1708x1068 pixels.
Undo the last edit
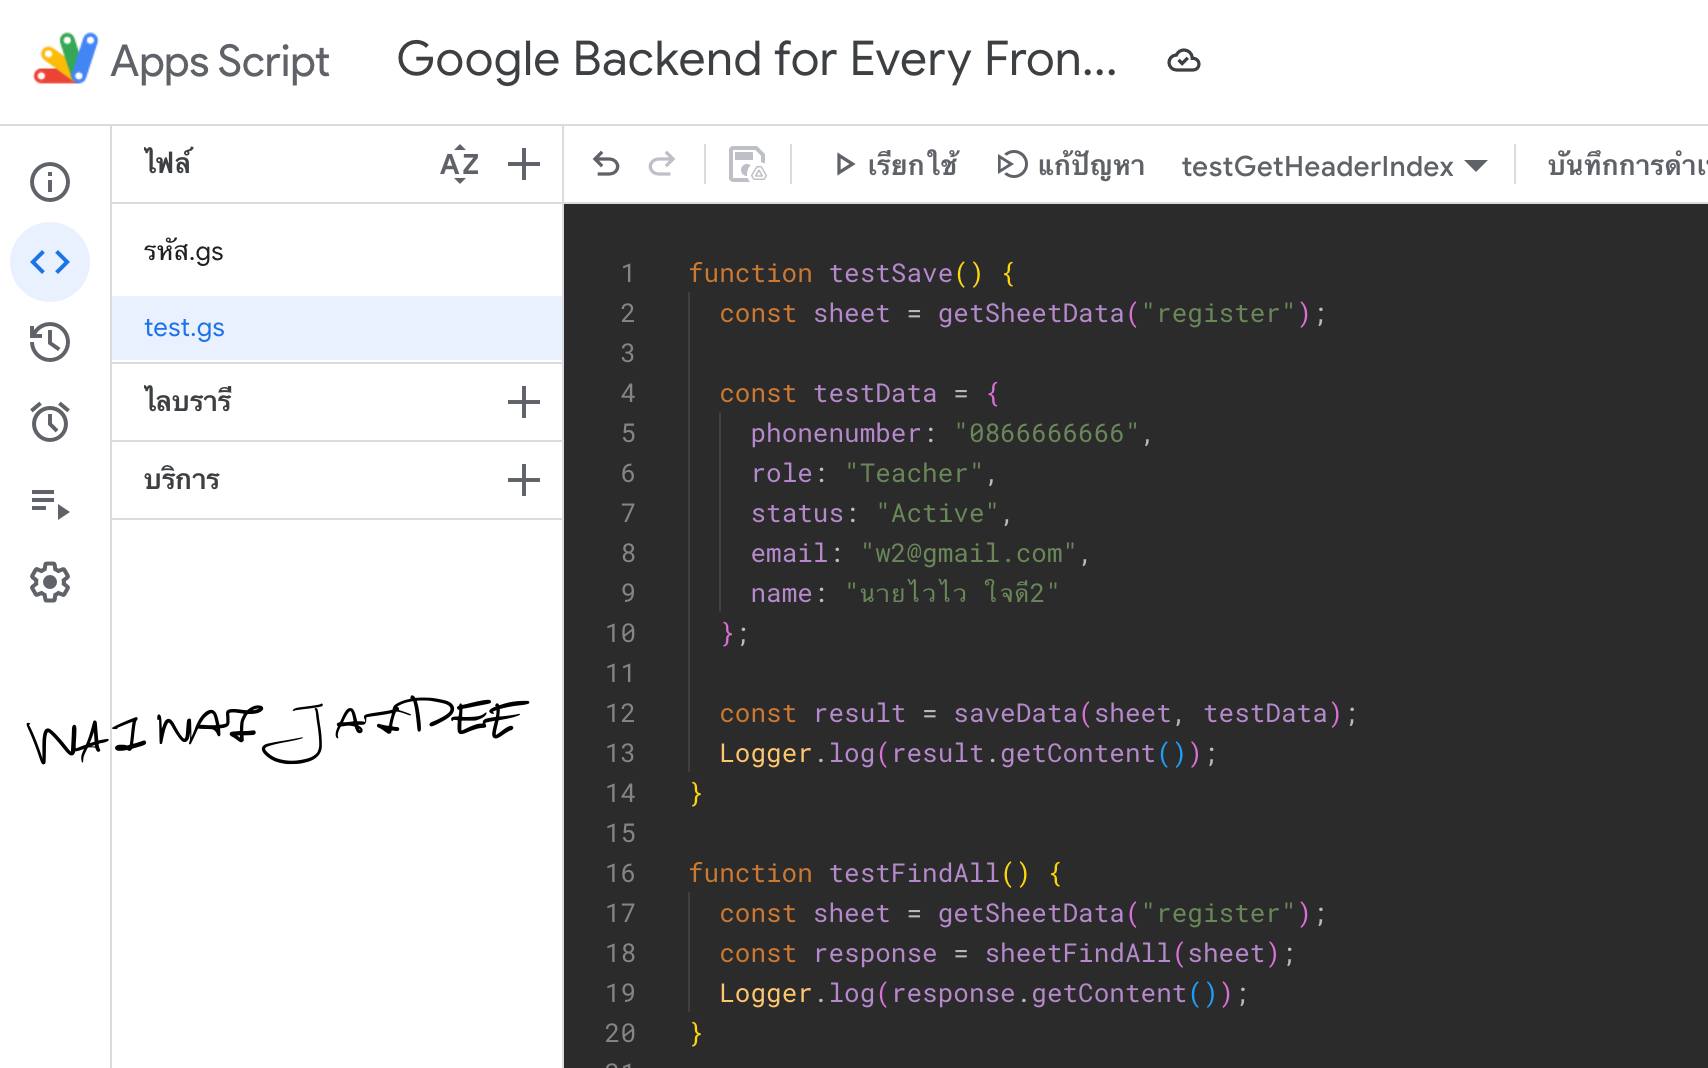[606, 164]
